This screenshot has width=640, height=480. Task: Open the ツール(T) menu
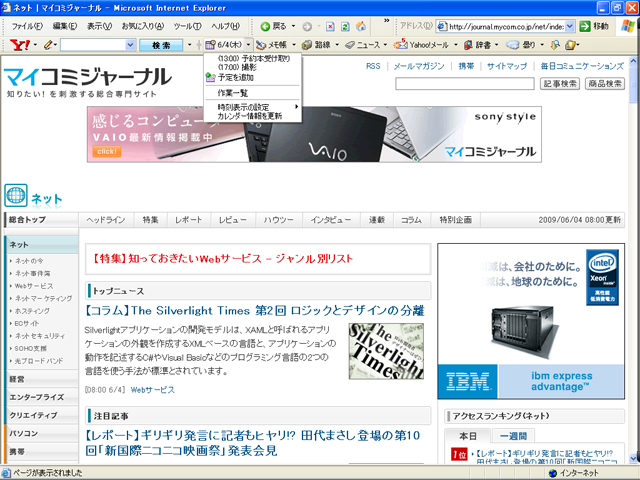[187, 26]
